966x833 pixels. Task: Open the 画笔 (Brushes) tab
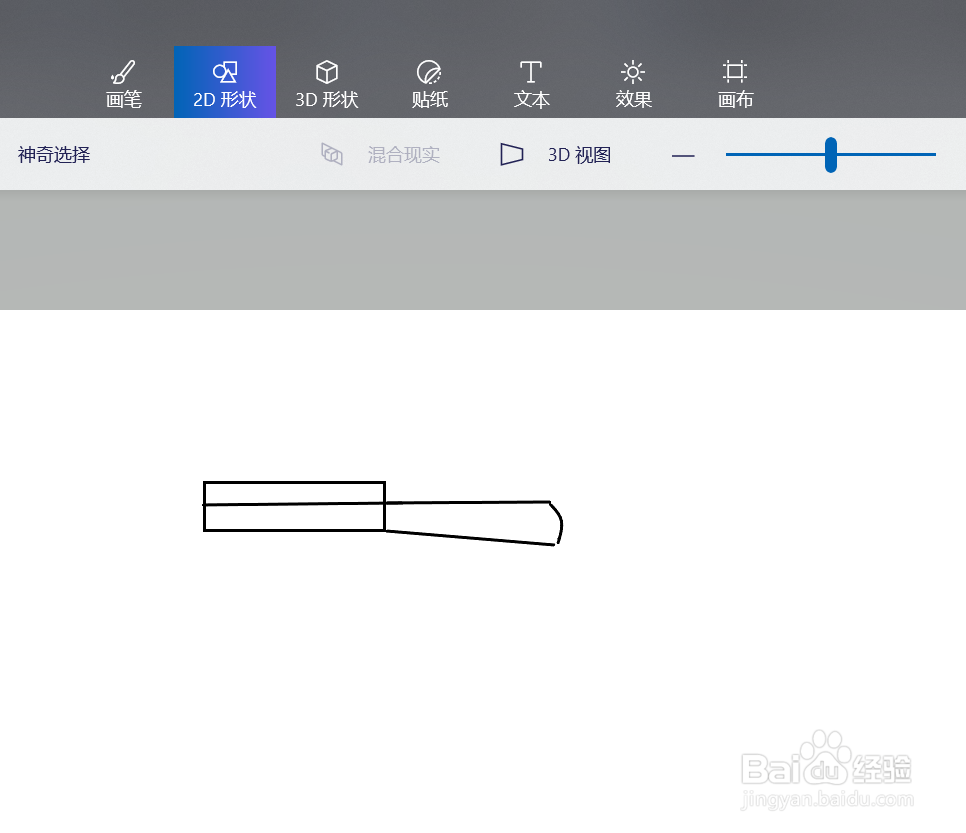point(123,83)
